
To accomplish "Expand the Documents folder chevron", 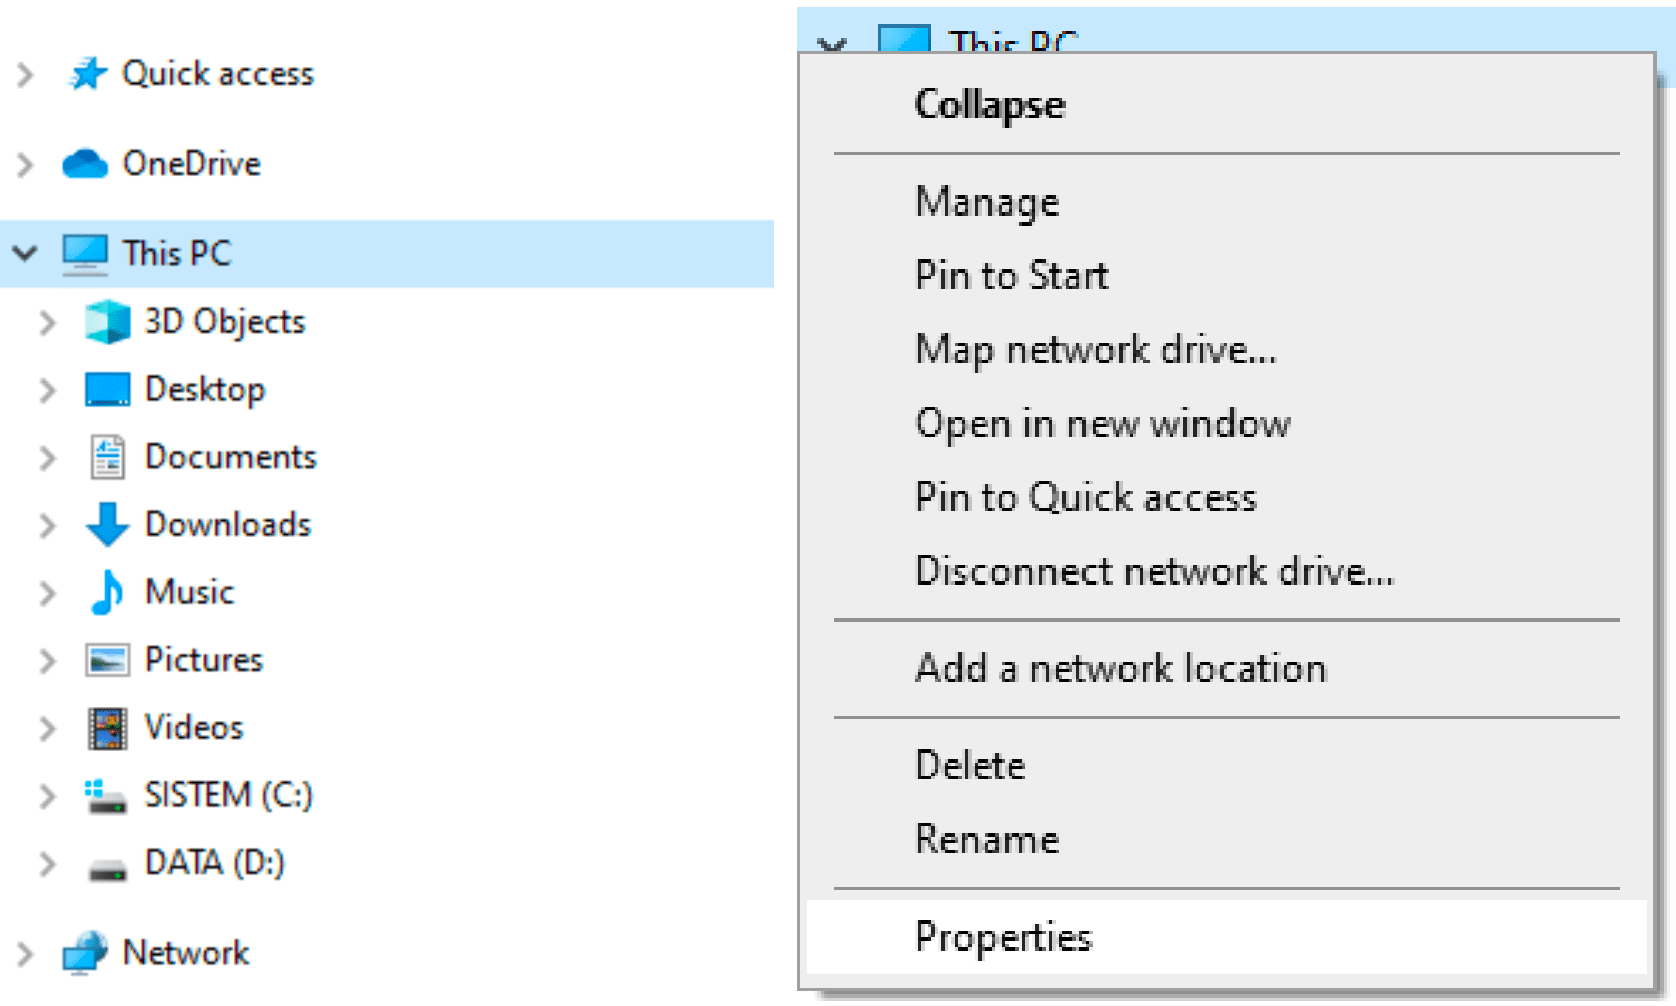I will pos(47,458).
